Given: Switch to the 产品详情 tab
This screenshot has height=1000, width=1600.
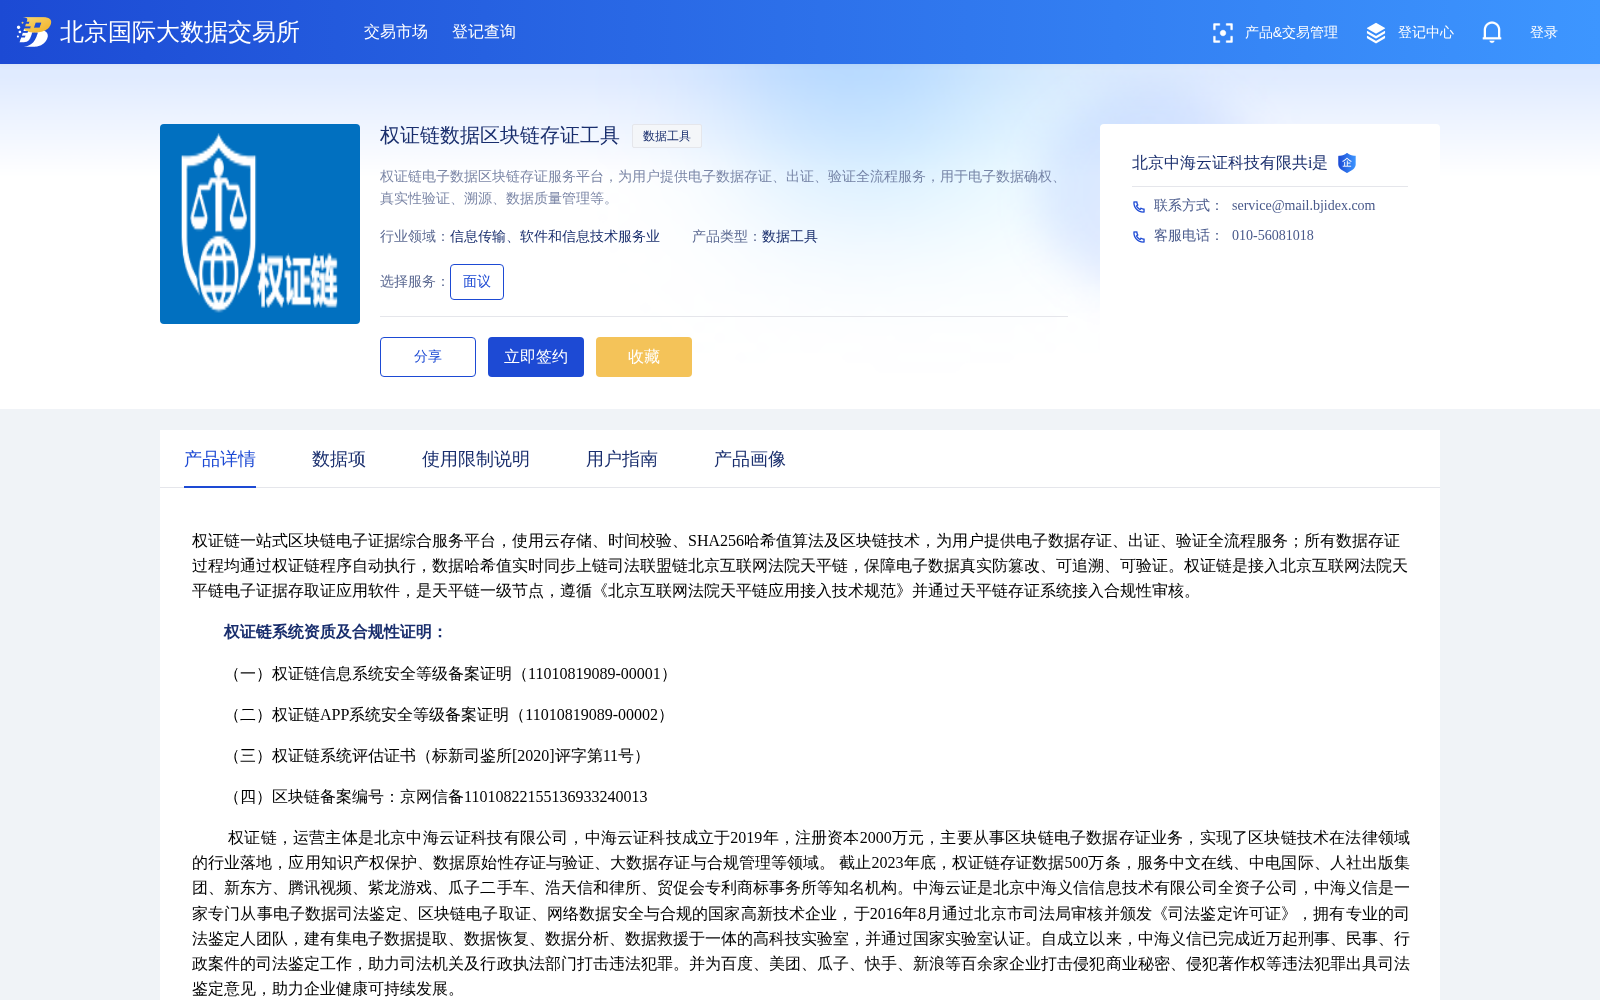Looking at the screenshot, I should [220, 459].
